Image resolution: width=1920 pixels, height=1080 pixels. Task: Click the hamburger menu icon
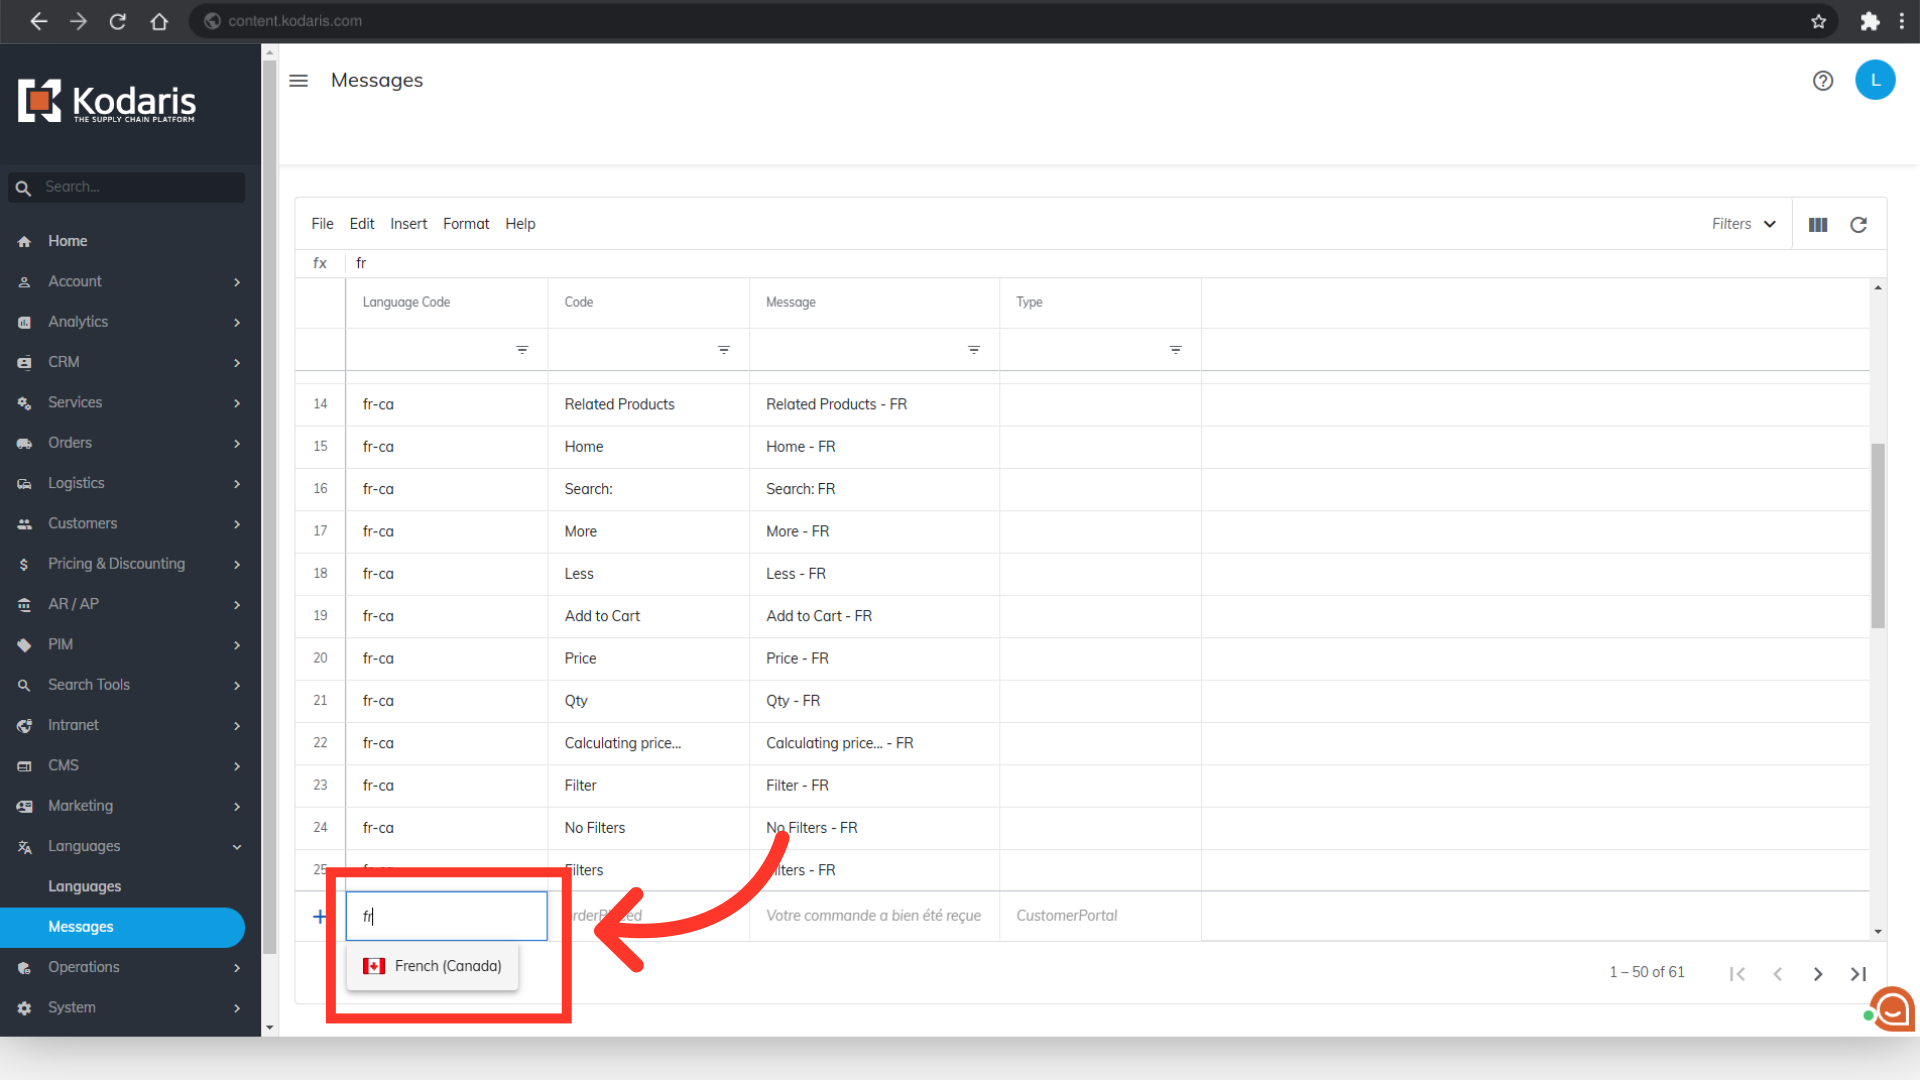(x=298, y=80)
